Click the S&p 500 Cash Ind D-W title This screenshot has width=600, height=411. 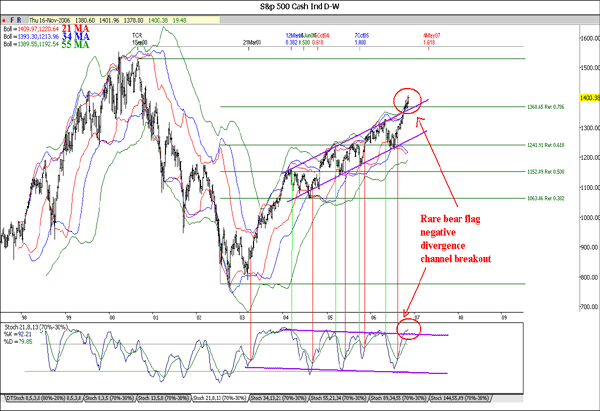pos(300,7)
